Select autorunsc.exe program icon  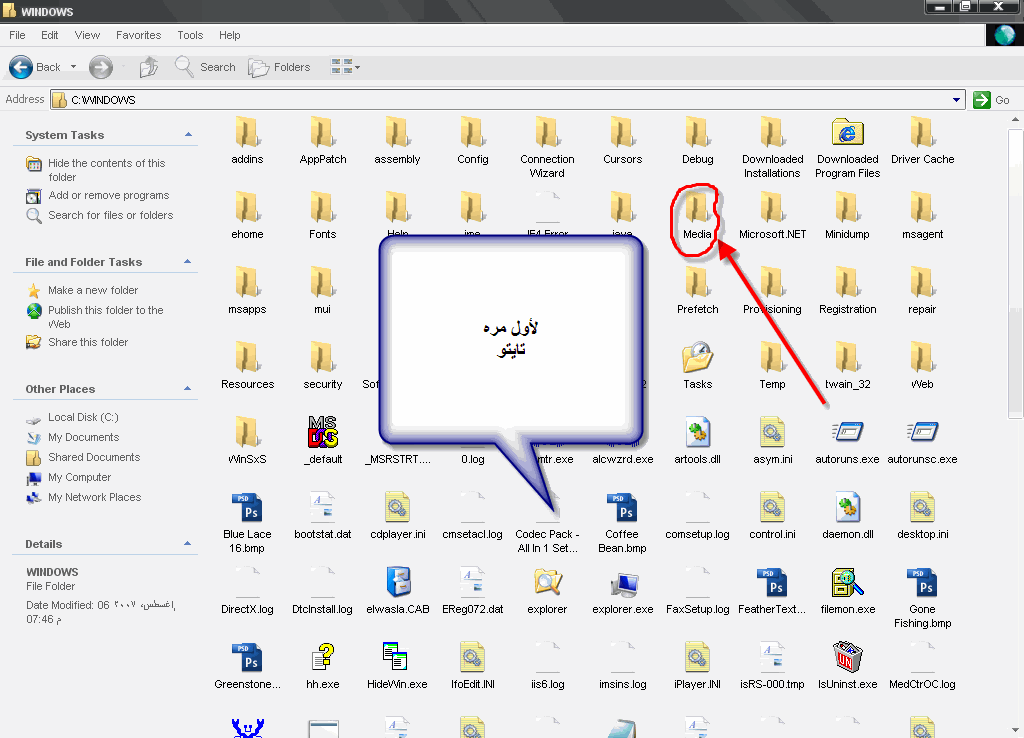pos(922,432)
